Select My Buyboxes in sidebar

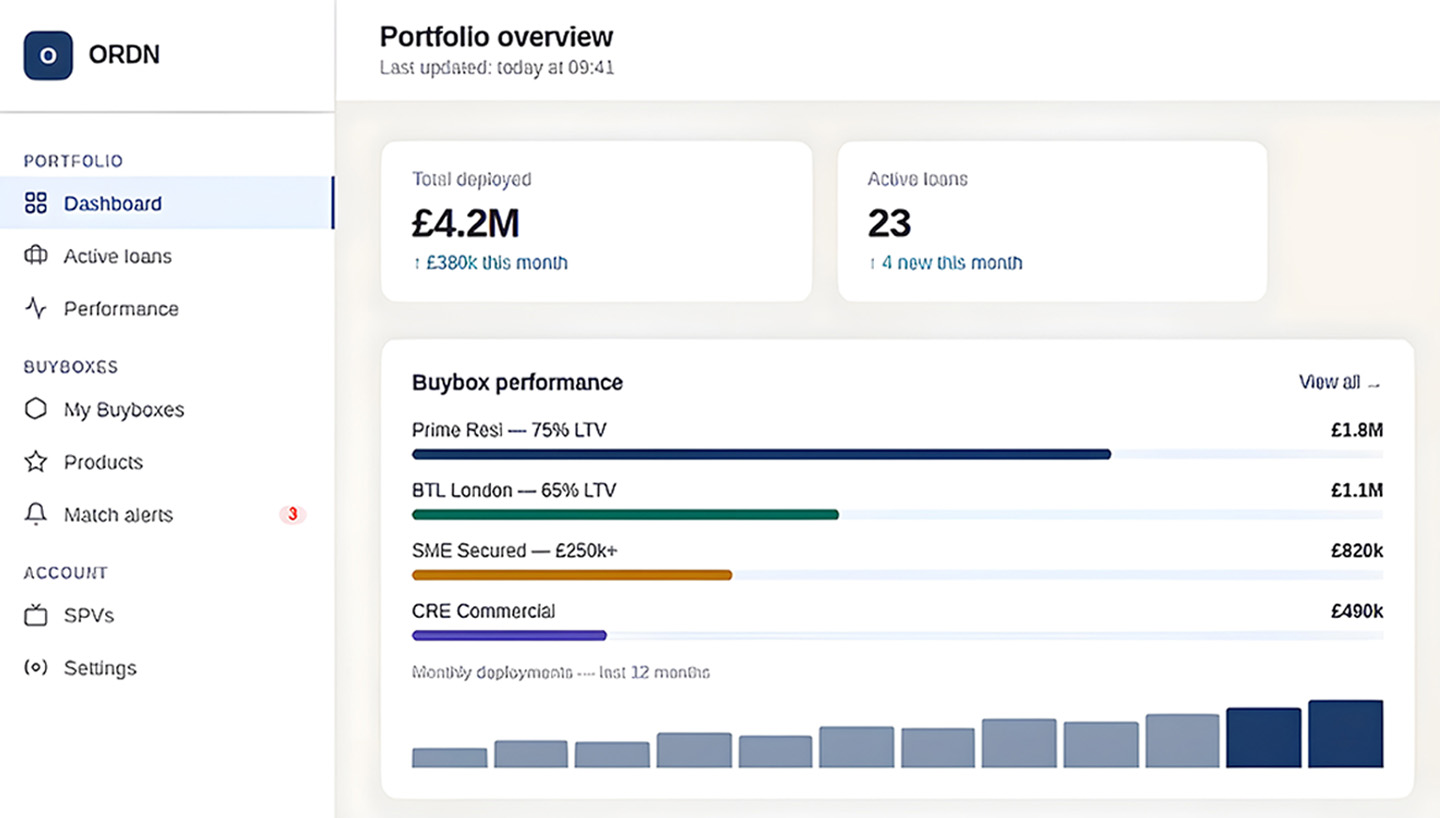pyautogui.click(x=167, y=409)
